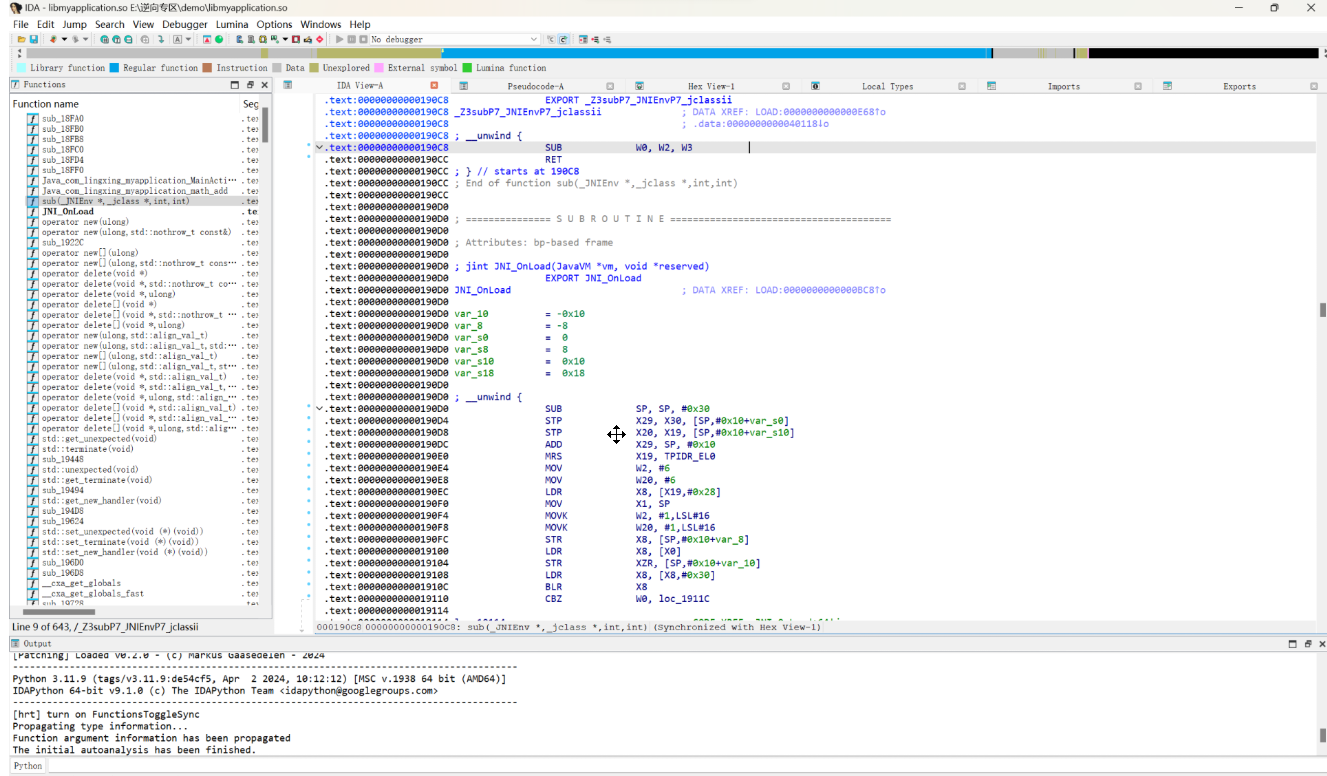The image size is (1327, 776).
Task: Open the Options menu
Action: tap(274, 24)
